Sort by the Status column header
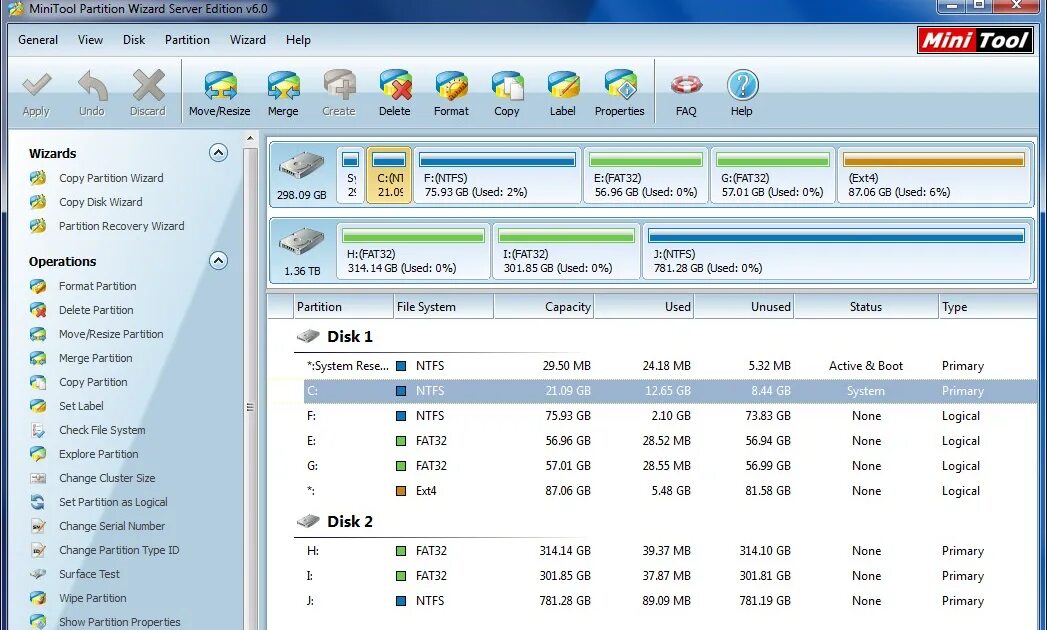Viewport: 1047px width, 630px height. click(x=866, y=307)
